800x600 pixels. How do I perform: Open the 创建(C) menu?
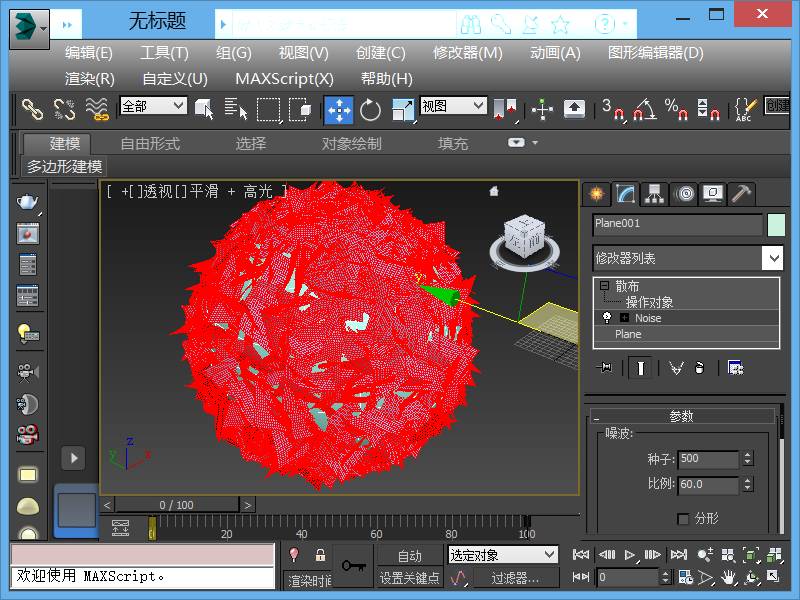point(381,53)
